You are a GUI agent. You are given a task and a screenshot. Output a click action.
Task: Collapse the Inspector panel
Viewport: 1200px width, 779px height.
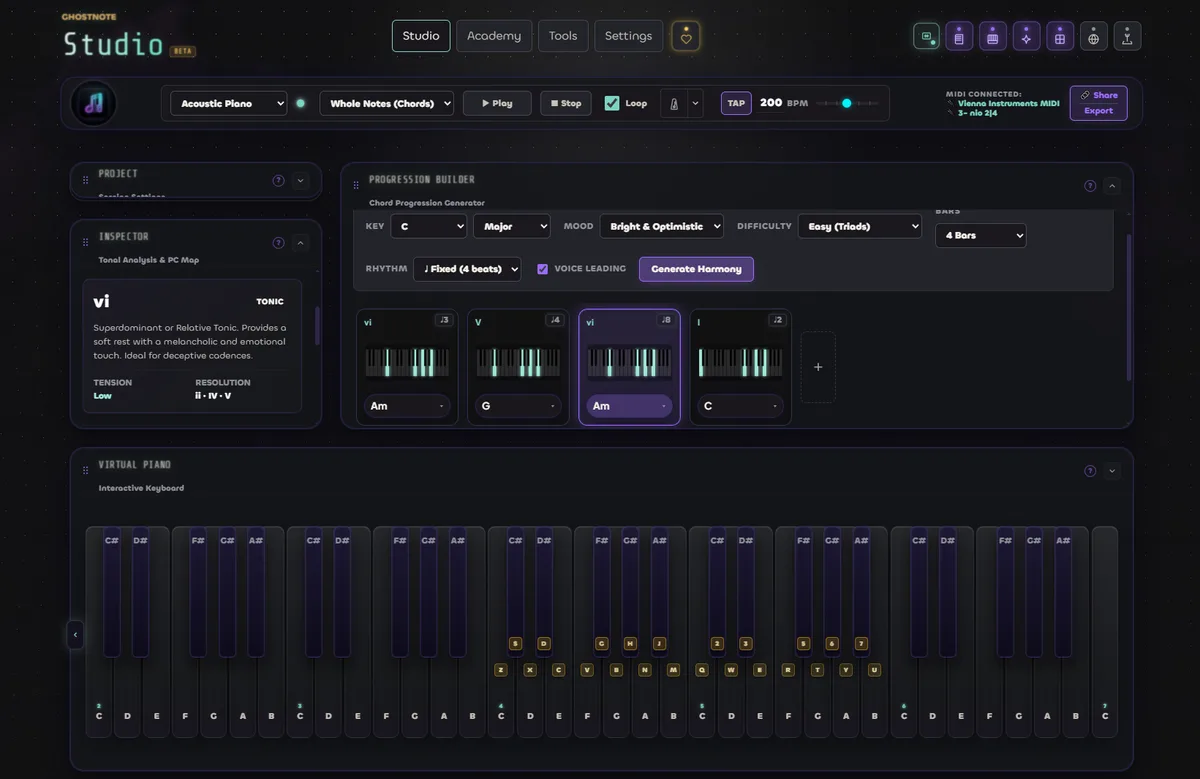(301, 243)
